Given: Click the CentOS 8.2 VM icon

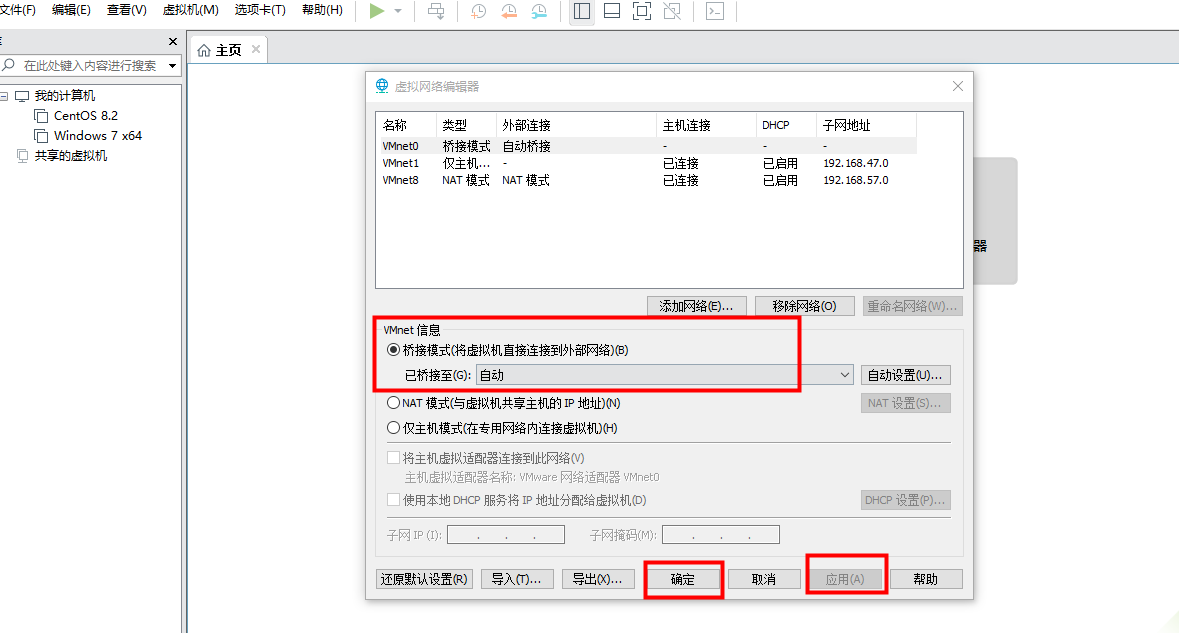Looking at the screenshot, I should click(41, 116).
